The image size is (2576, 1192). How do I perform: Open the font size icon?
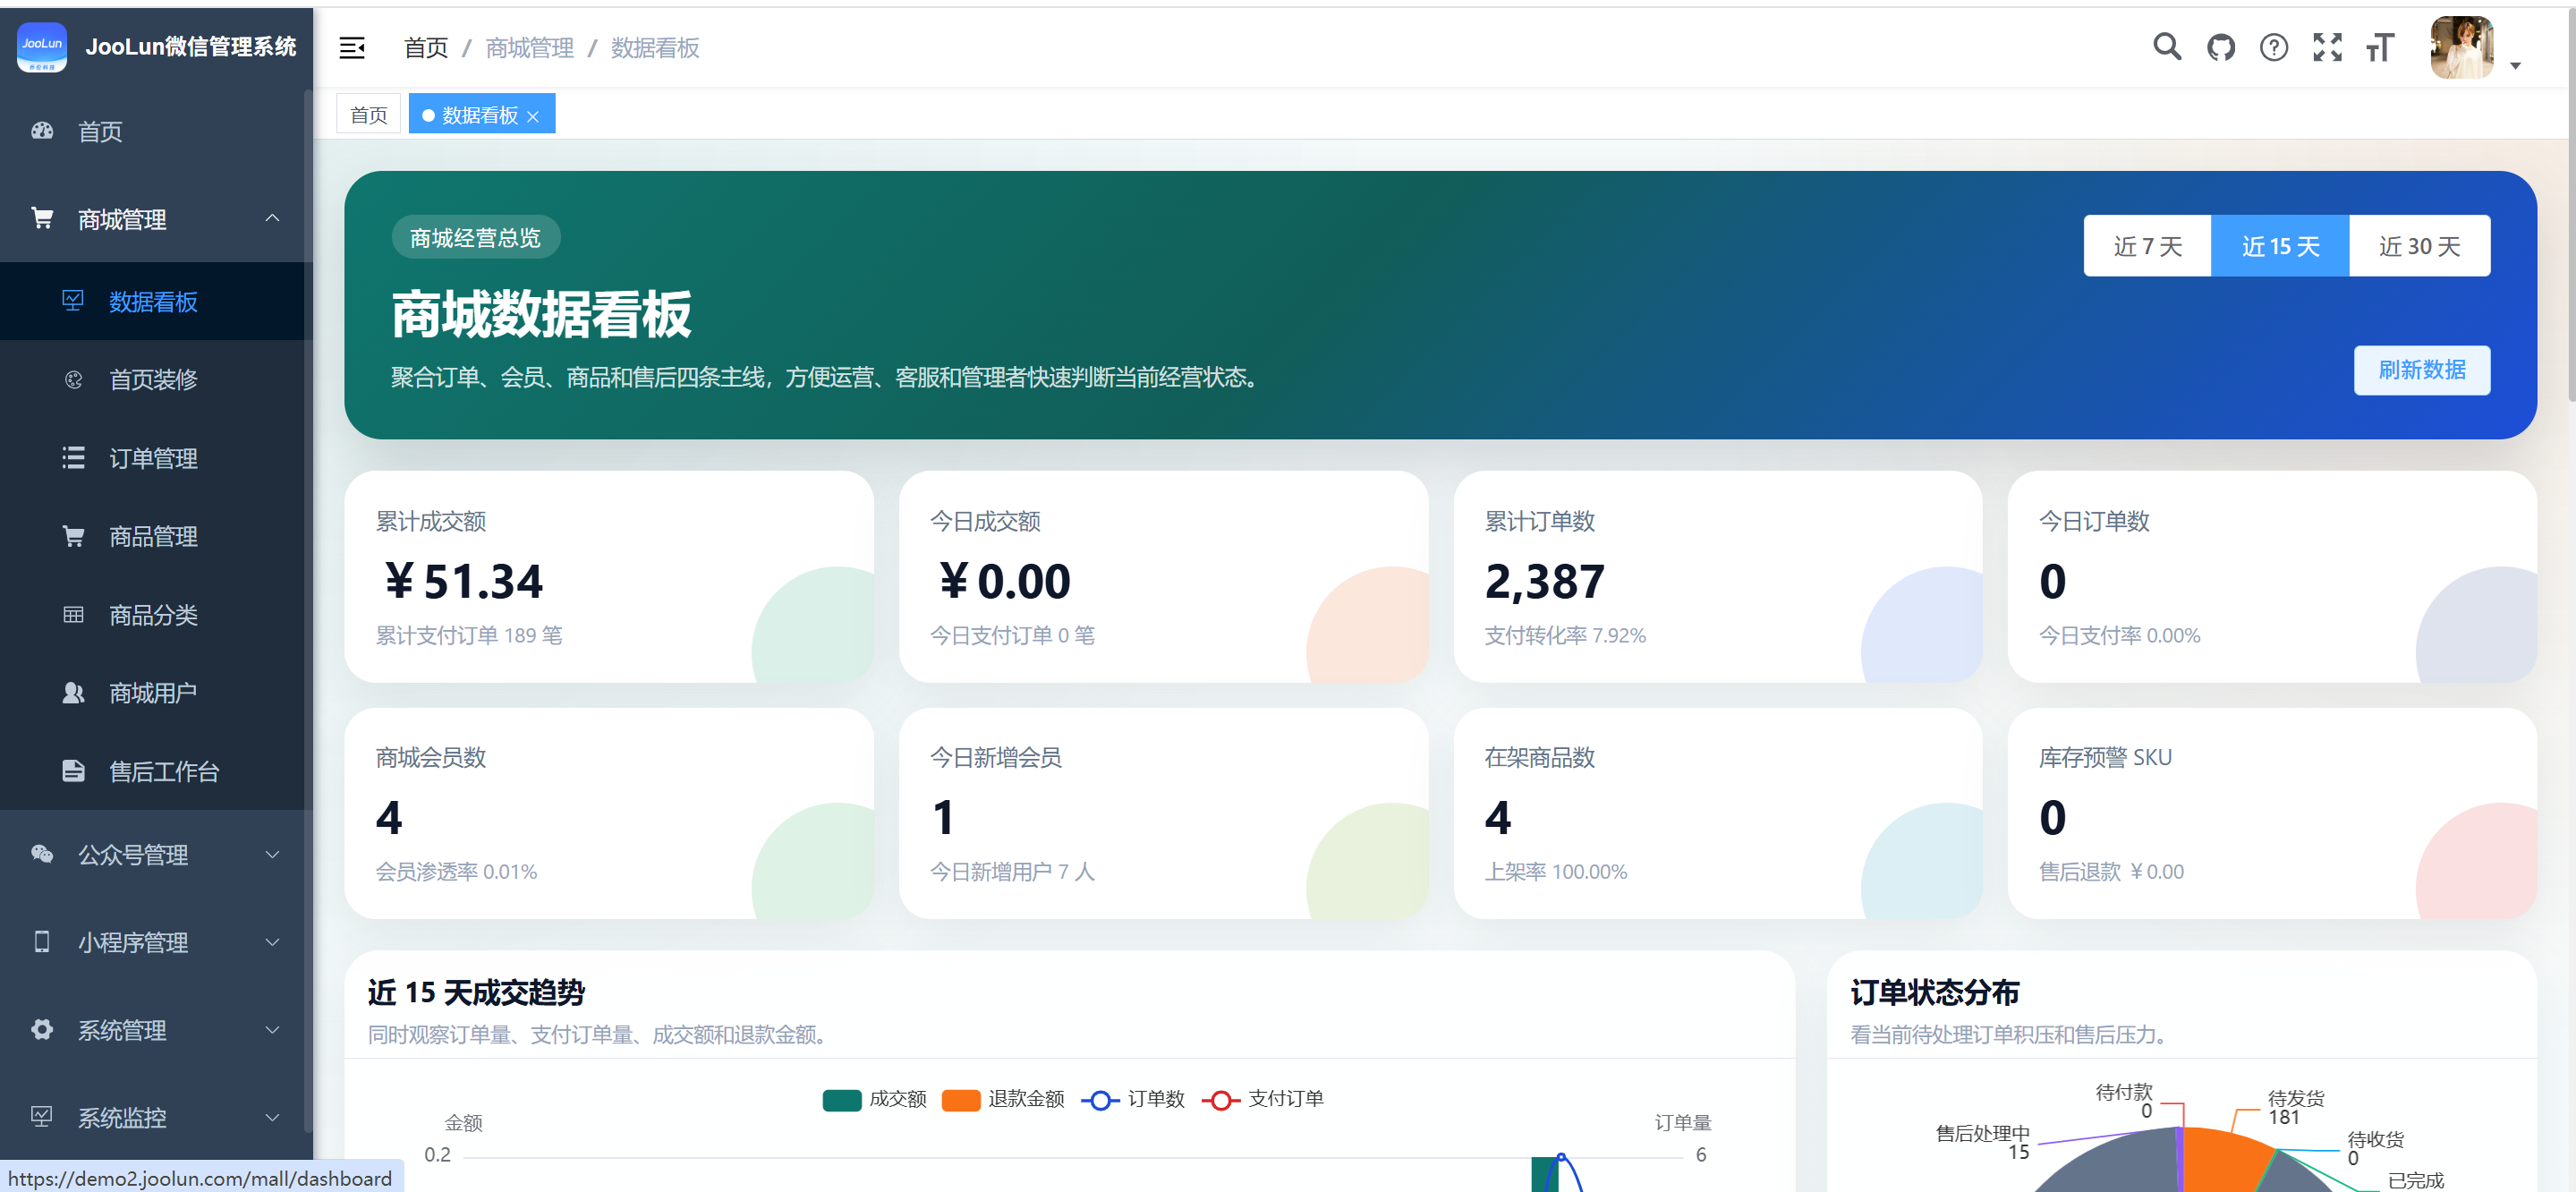click(x=2380, y=47)
